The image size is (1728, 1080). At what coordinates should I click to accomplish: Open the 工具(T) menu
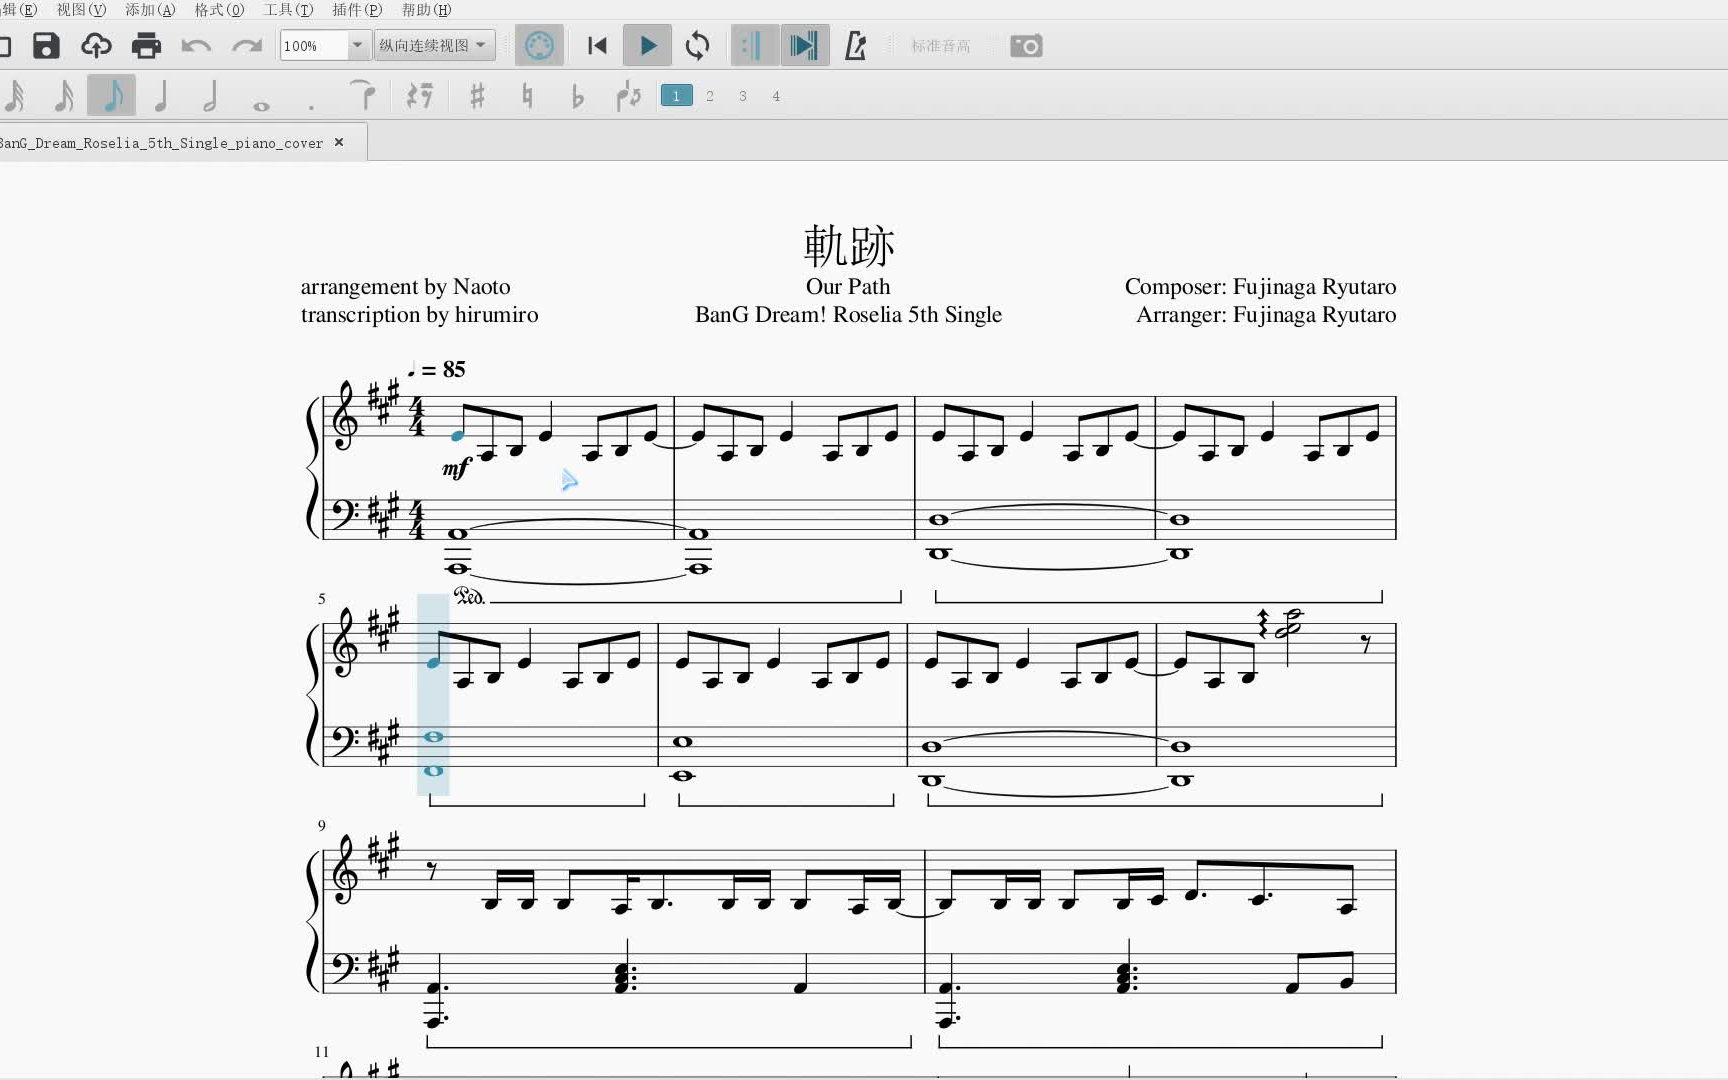pyautogui.click(x=288, y=9)
